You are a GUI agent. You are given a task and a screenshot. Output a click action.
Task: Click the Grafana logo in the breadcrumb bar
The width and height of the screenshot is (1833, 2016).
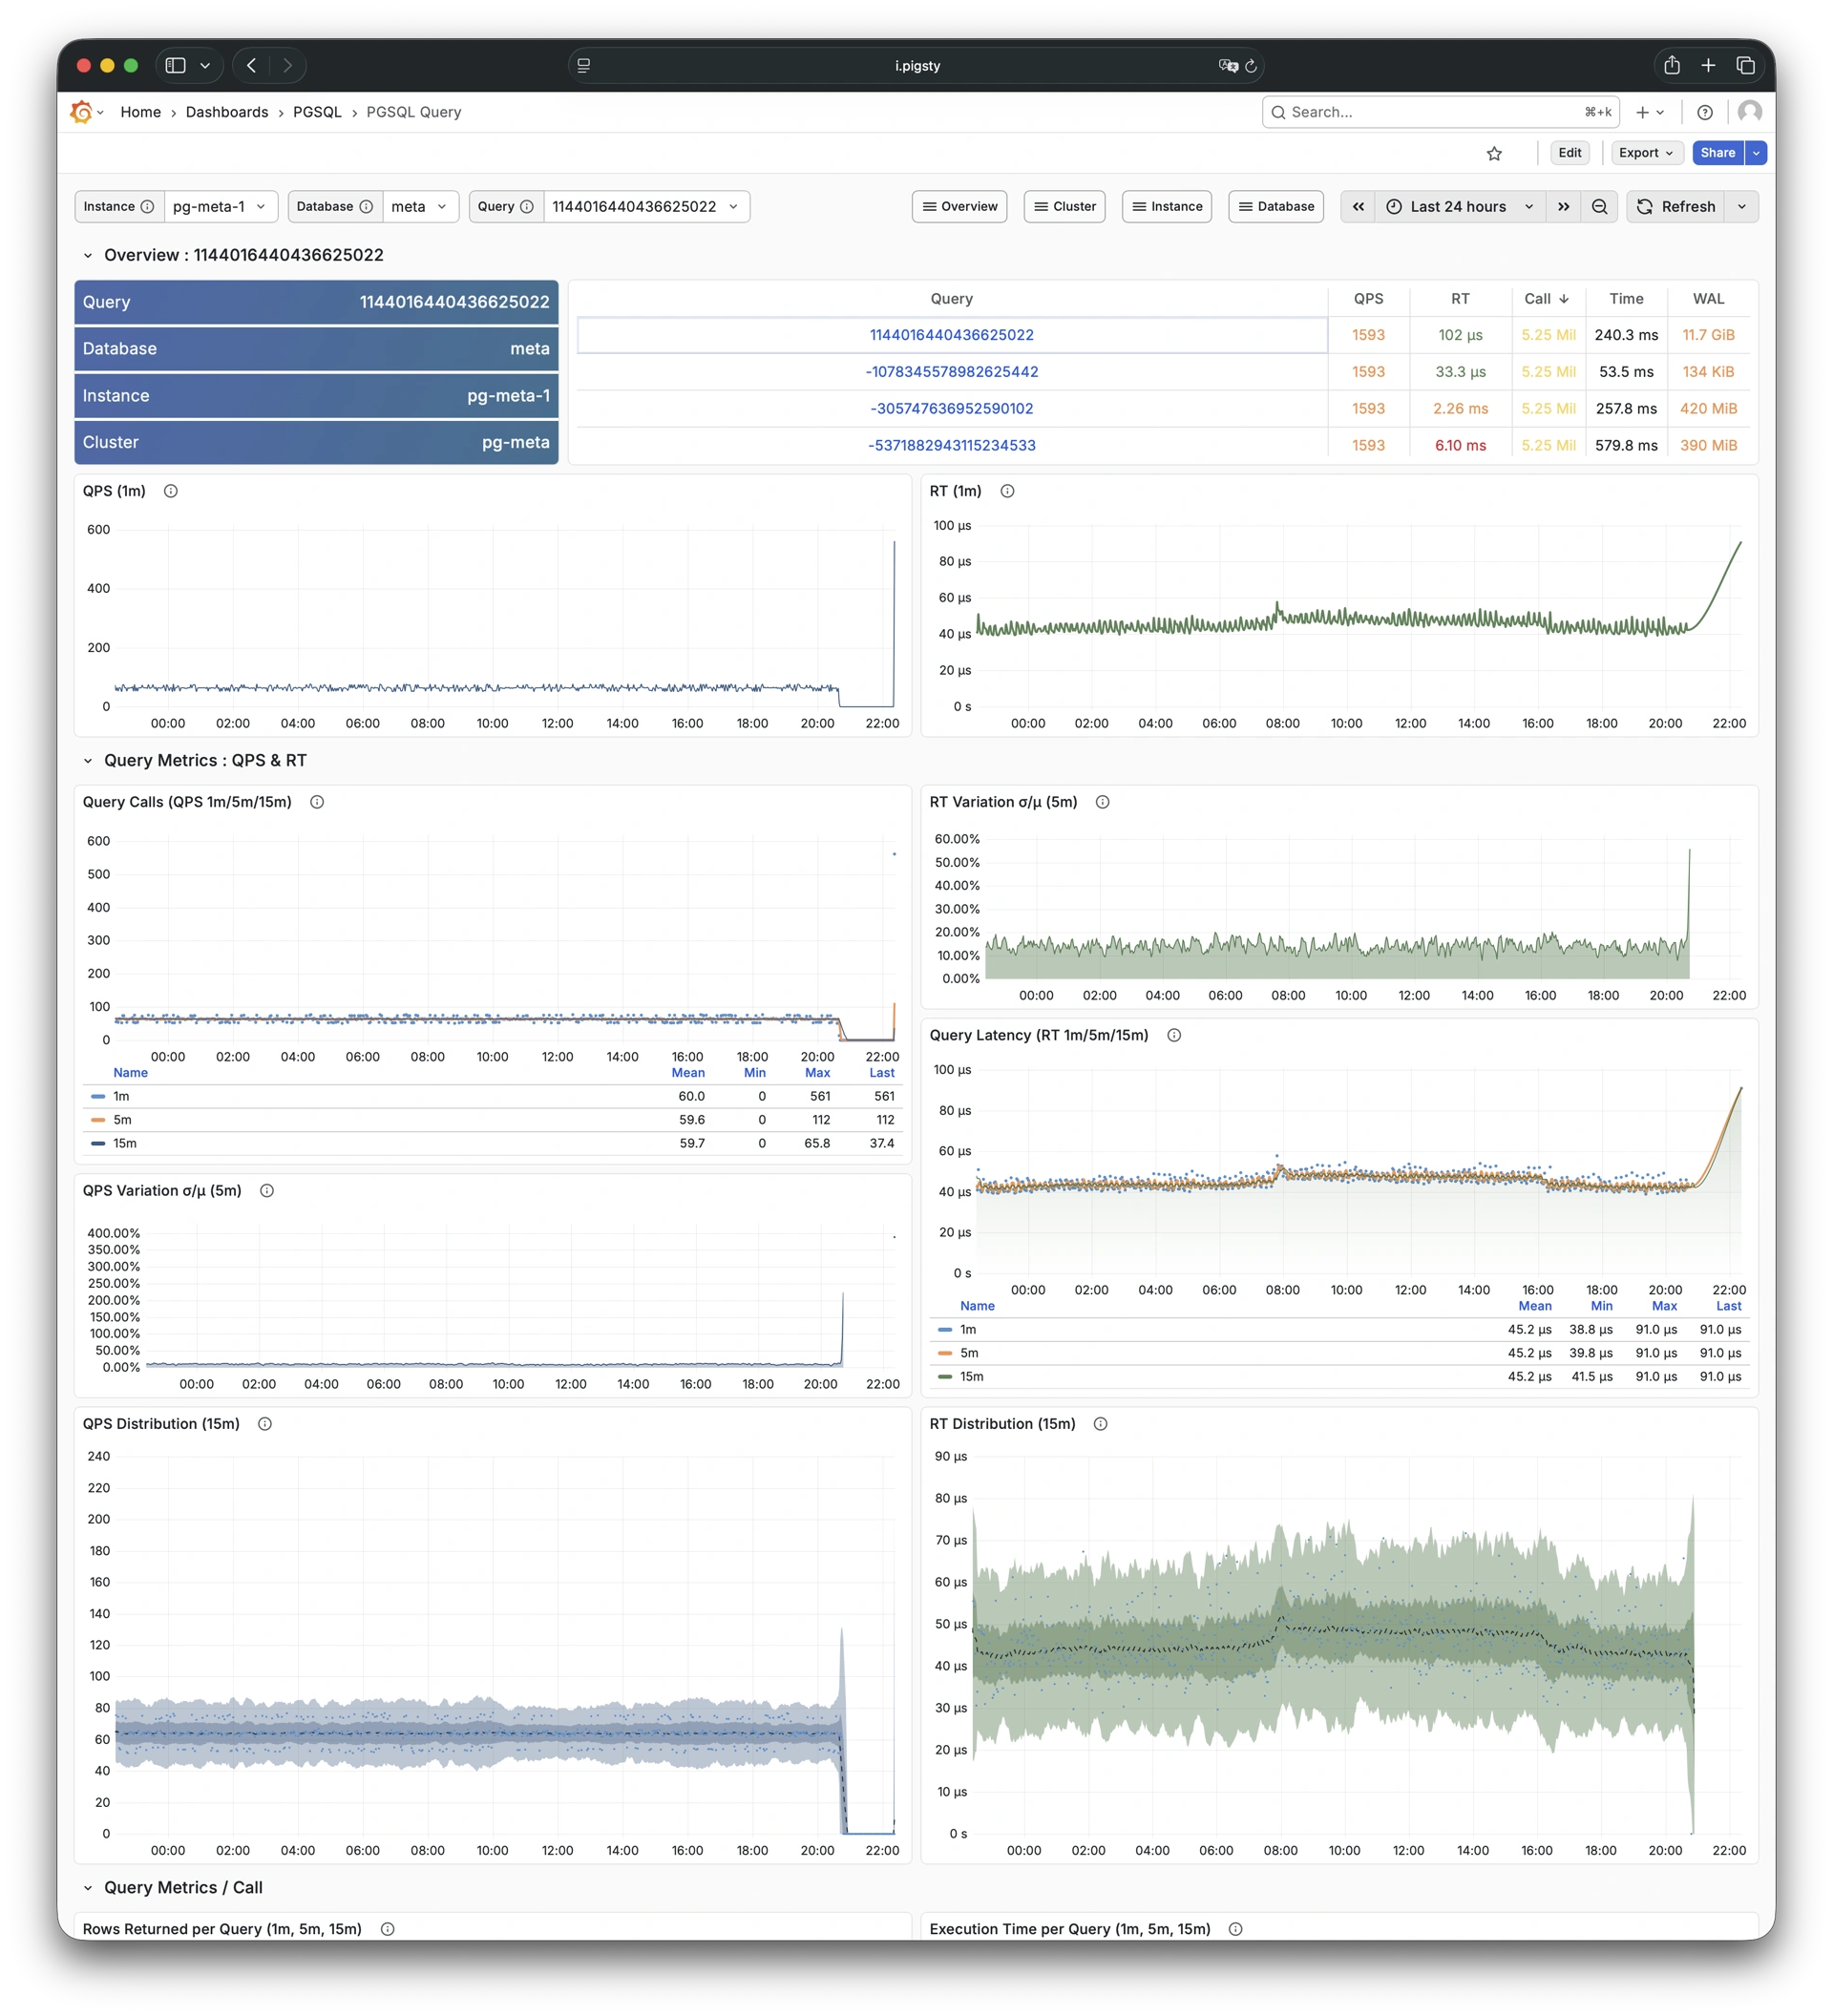81,112
